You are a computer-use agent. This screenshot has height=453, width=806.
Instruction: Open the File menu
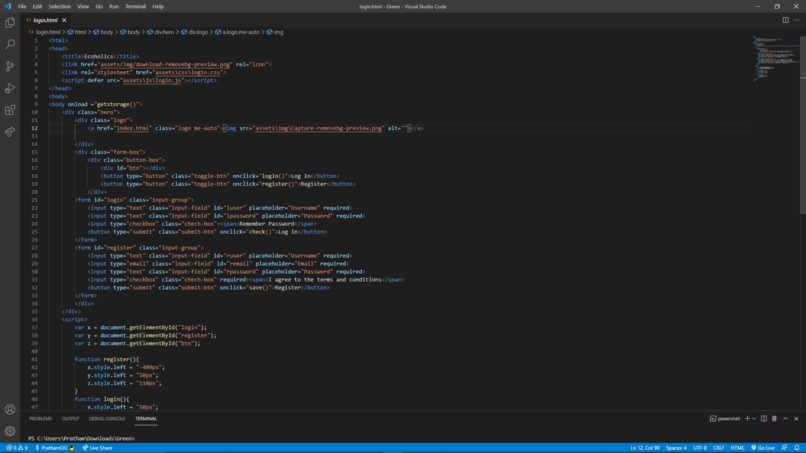(x=22, y=7)
